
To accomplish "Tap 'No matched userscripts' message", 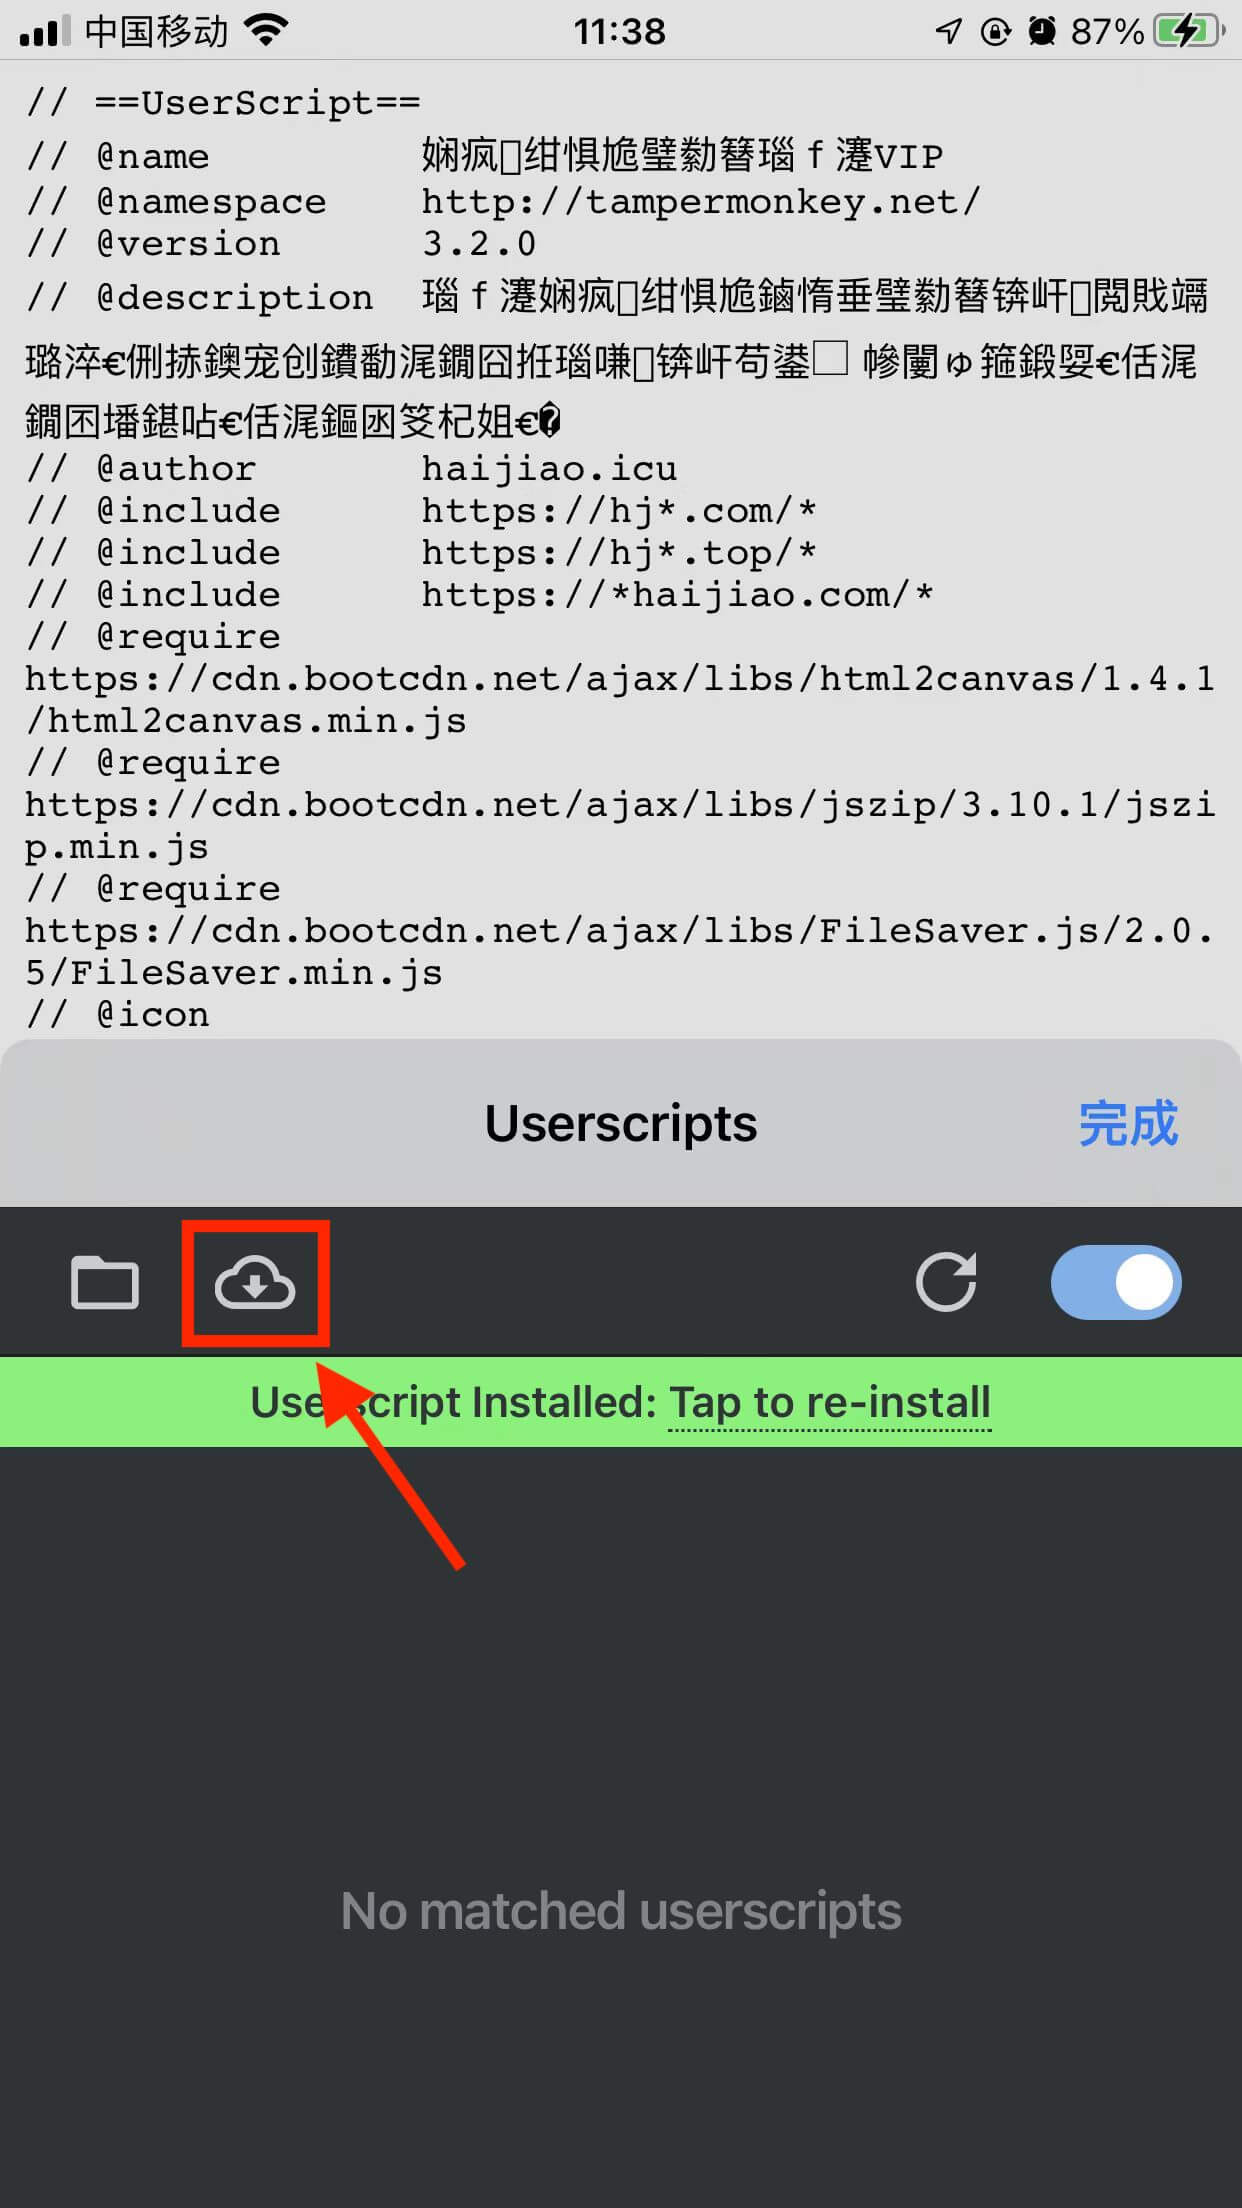I will click(621, 1911).
